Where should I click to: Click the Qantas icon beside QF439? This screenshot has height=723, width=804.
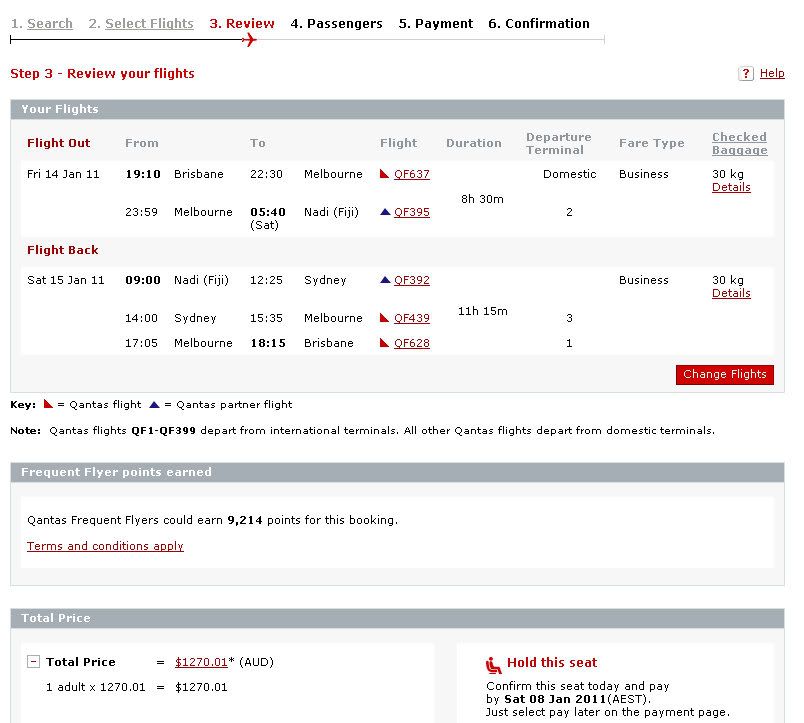[x=384, y=318]
